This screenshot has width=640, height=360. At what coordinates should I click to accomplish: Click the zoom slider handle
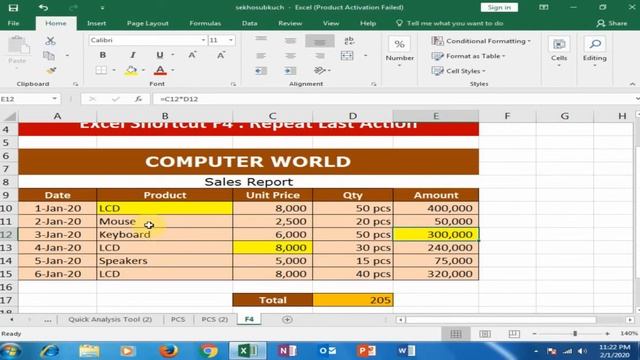click(575, 333)
